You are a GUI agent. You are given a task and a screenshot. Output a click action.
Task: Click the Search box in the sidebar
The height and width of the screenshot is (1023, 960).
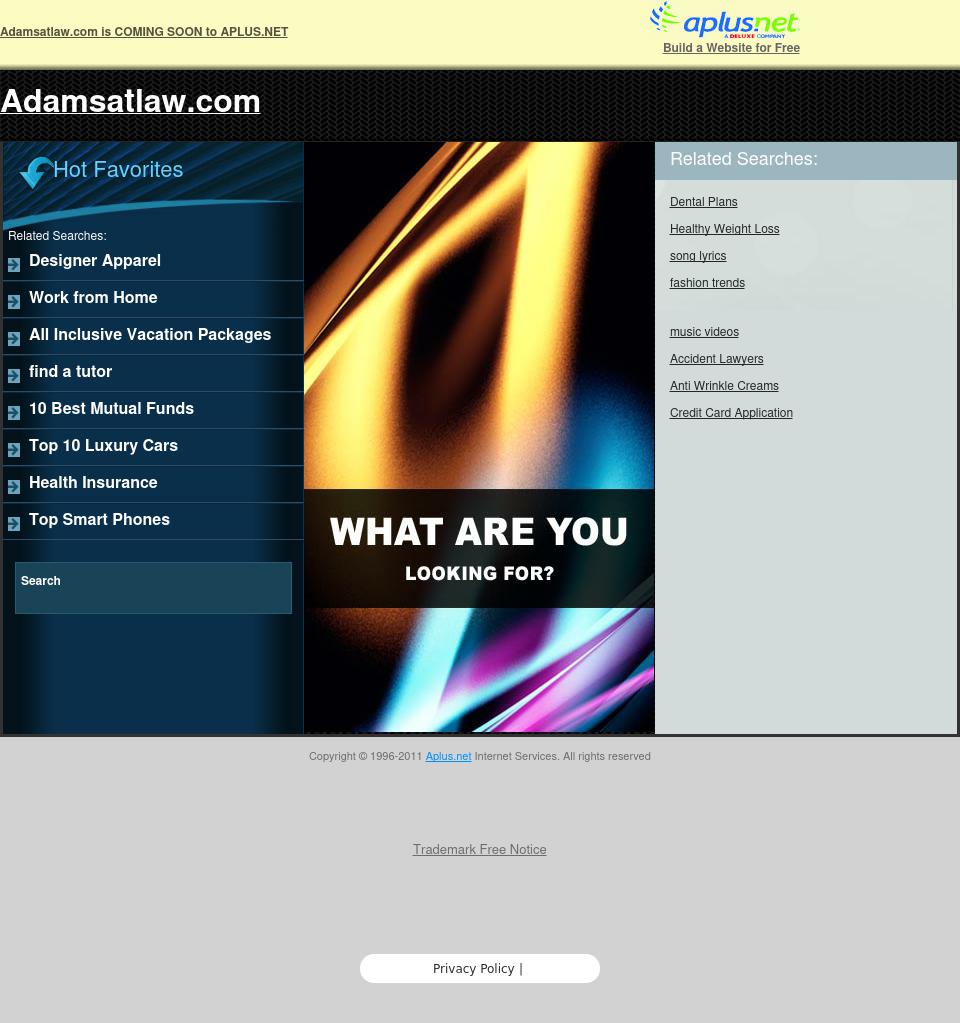point(153,588)
